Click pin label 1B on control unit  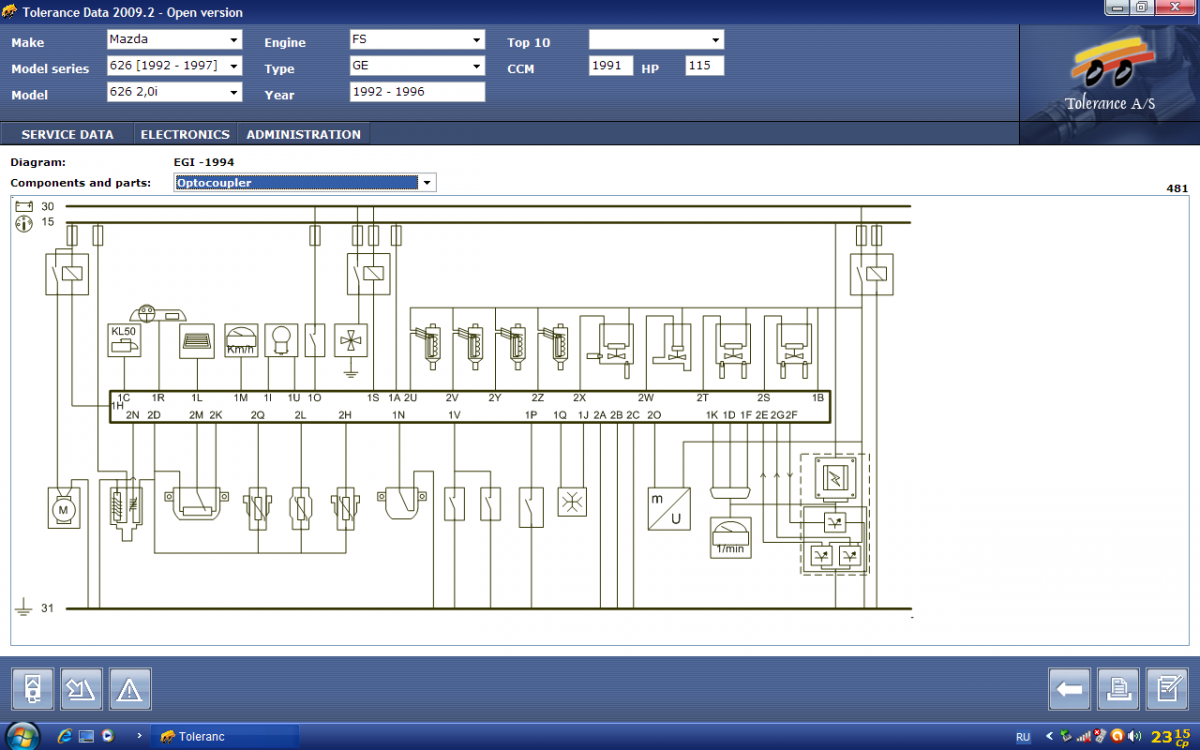click(x=818, y=398)
